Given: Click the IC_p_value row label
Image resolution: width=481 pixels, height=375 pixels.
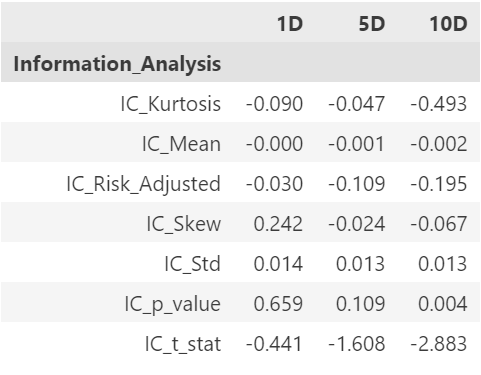Looking at the screenshot, I should (173, 304).
